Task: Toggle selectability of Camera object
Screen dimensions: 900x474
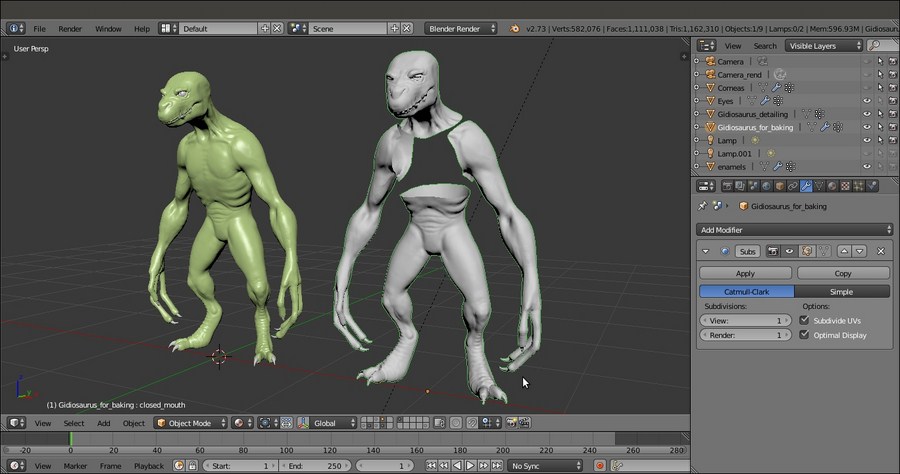Action: click(880, 61)
